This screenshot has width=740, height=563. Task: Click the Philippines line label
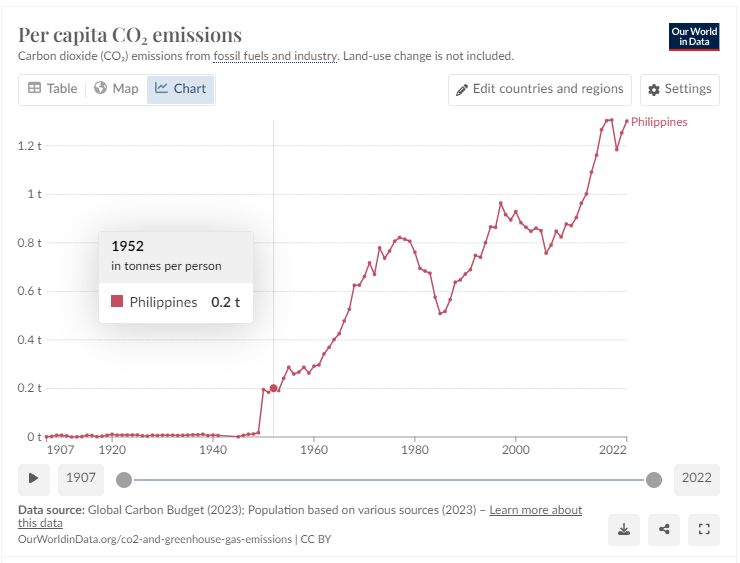(x=659, y=122)
